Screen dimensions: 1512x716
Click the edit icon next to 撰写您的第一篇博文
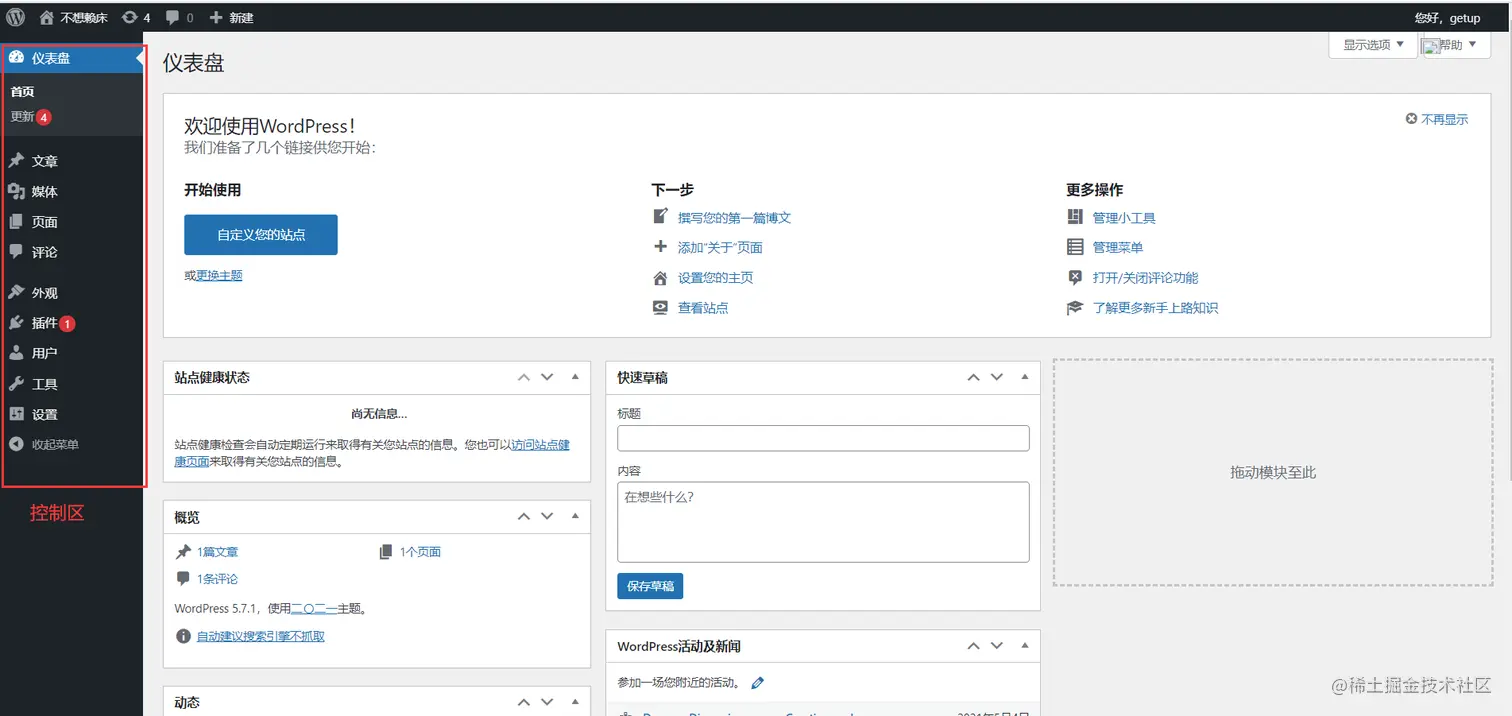point(660,216)
